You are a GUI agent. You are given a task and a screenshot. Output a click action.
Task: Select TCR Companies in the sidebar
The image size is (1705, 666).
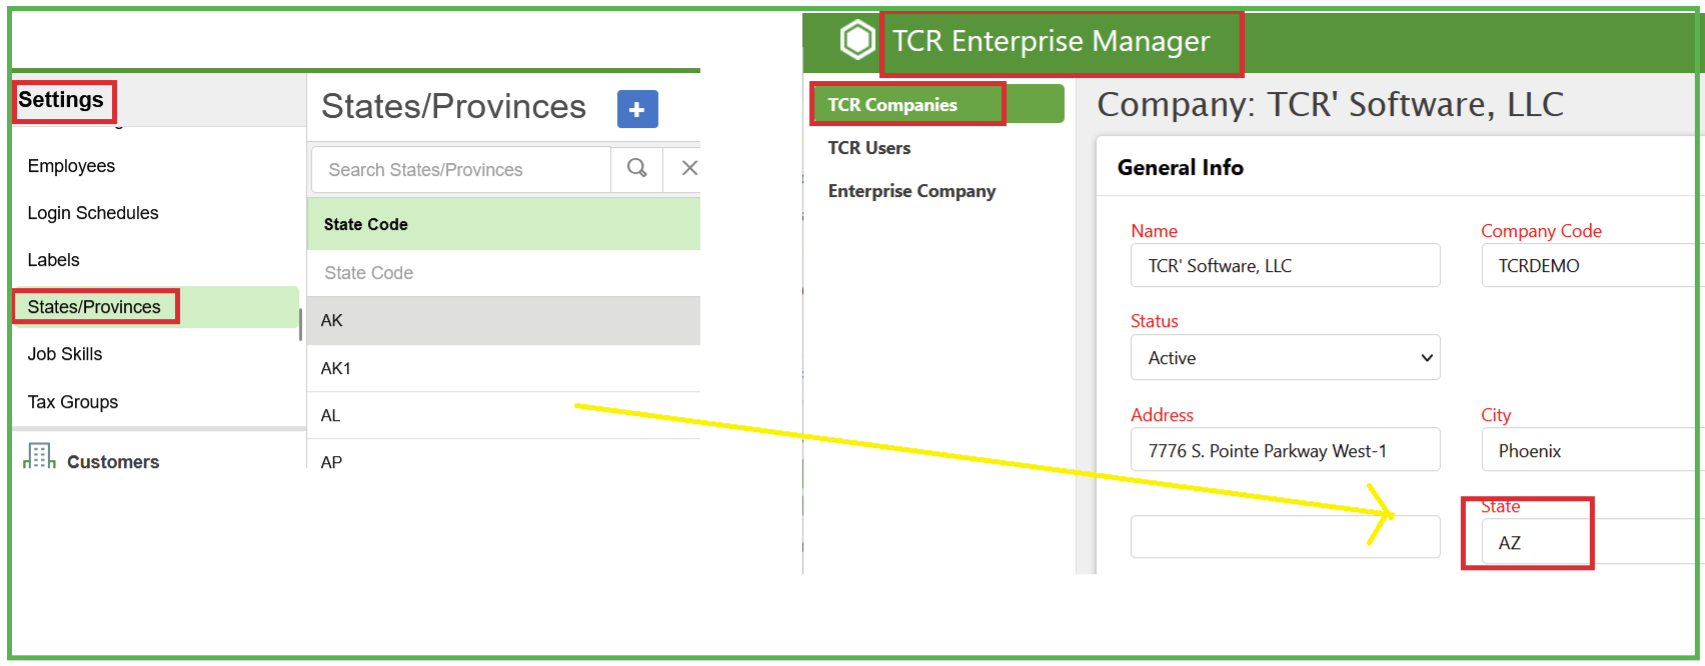pyautogui.click(x=892, y=105)
